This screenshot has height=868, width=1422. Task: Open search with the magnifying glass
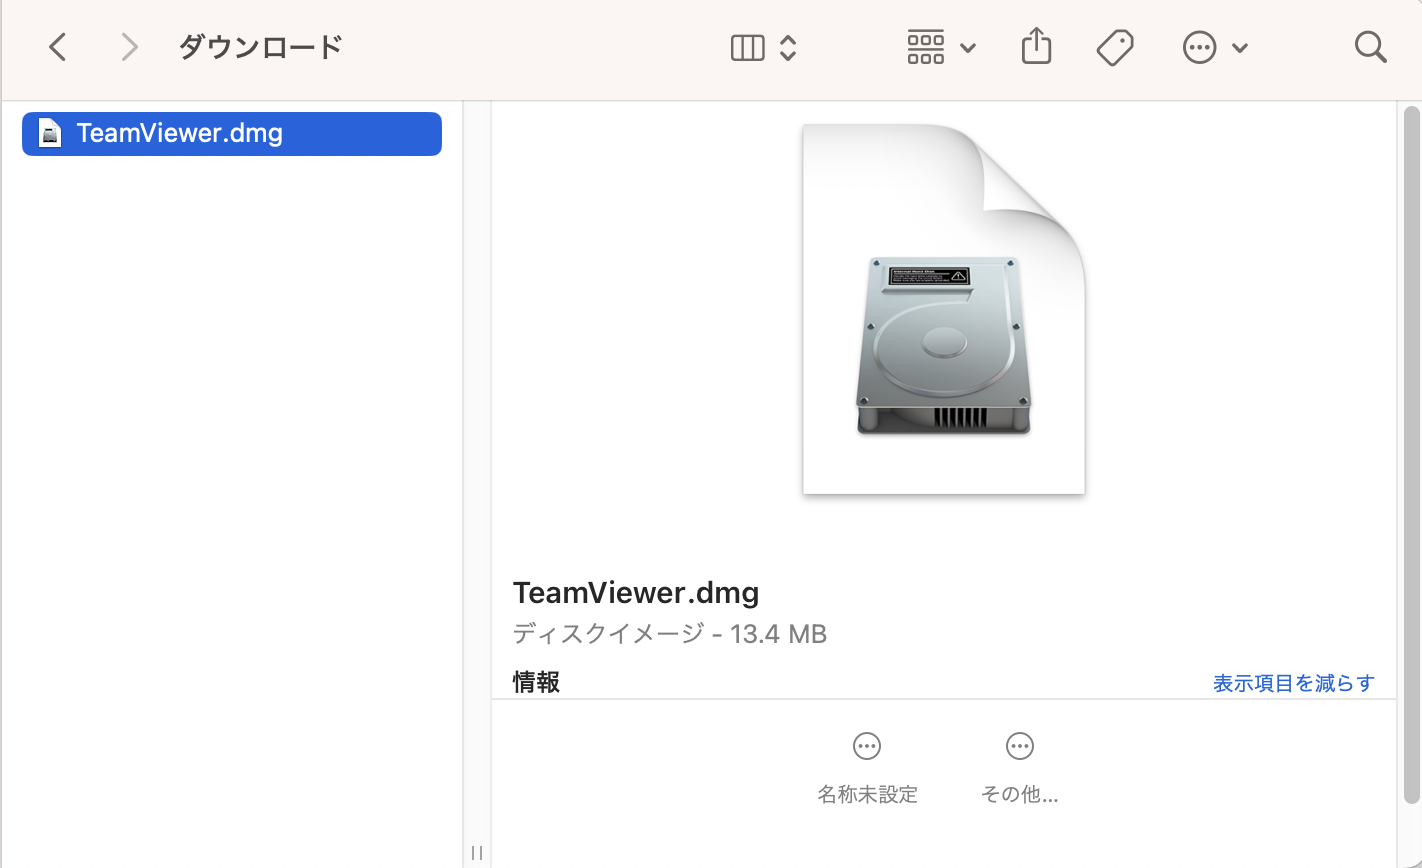[1369, 47]
